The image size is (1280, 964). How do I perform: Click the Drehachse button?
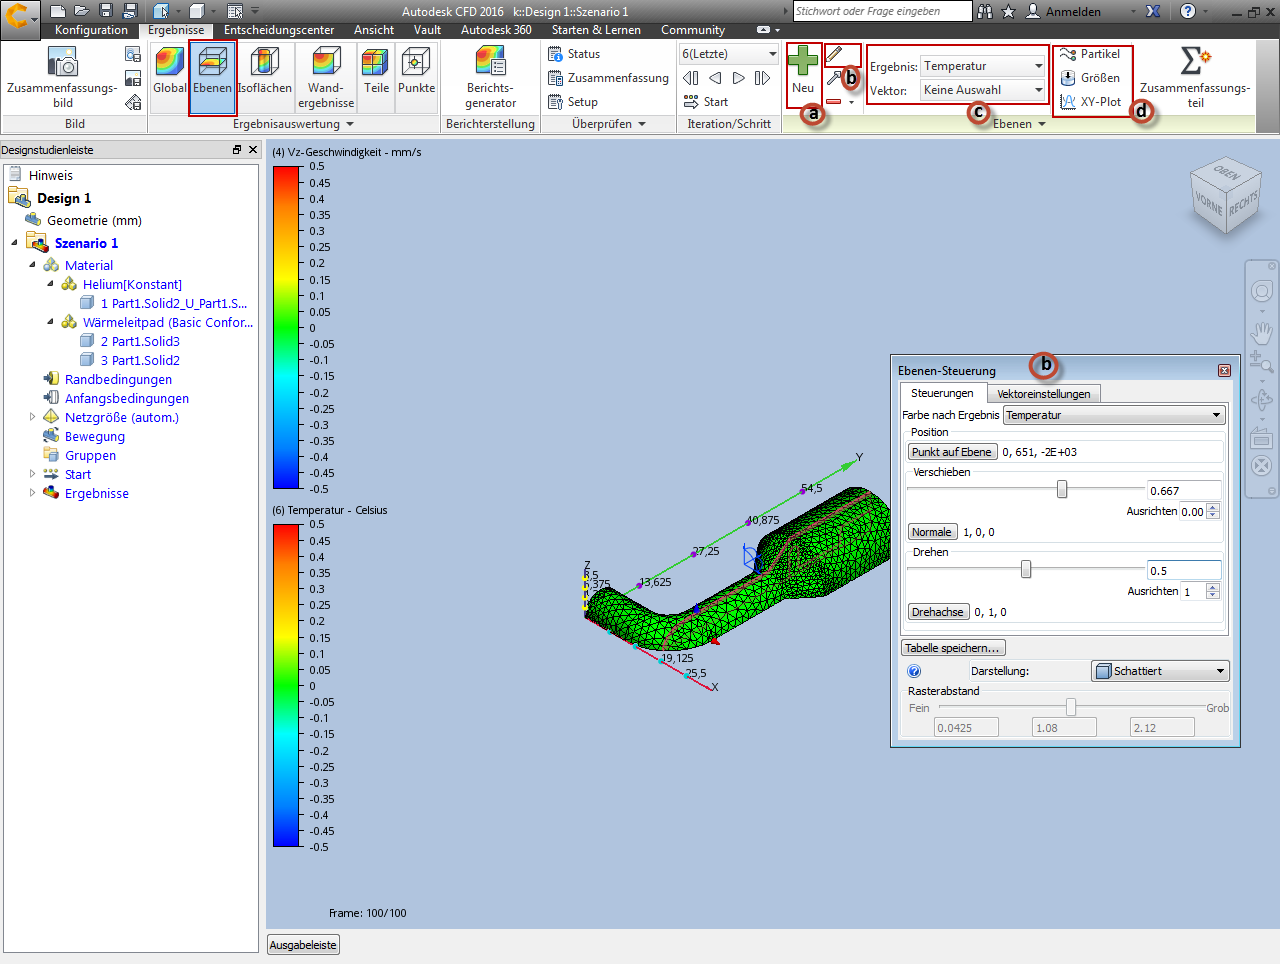[x=938, y=612]
